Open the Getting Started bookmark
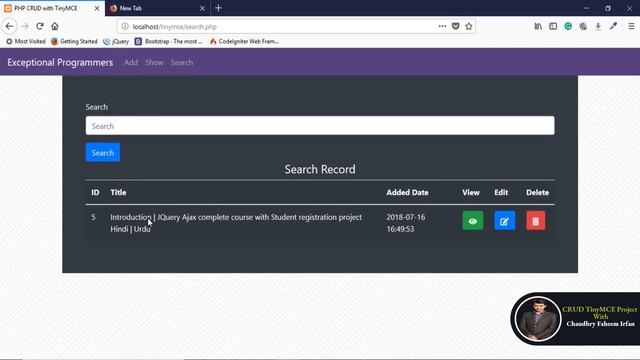Screen dimensions: 640x360 coord(74,41)
